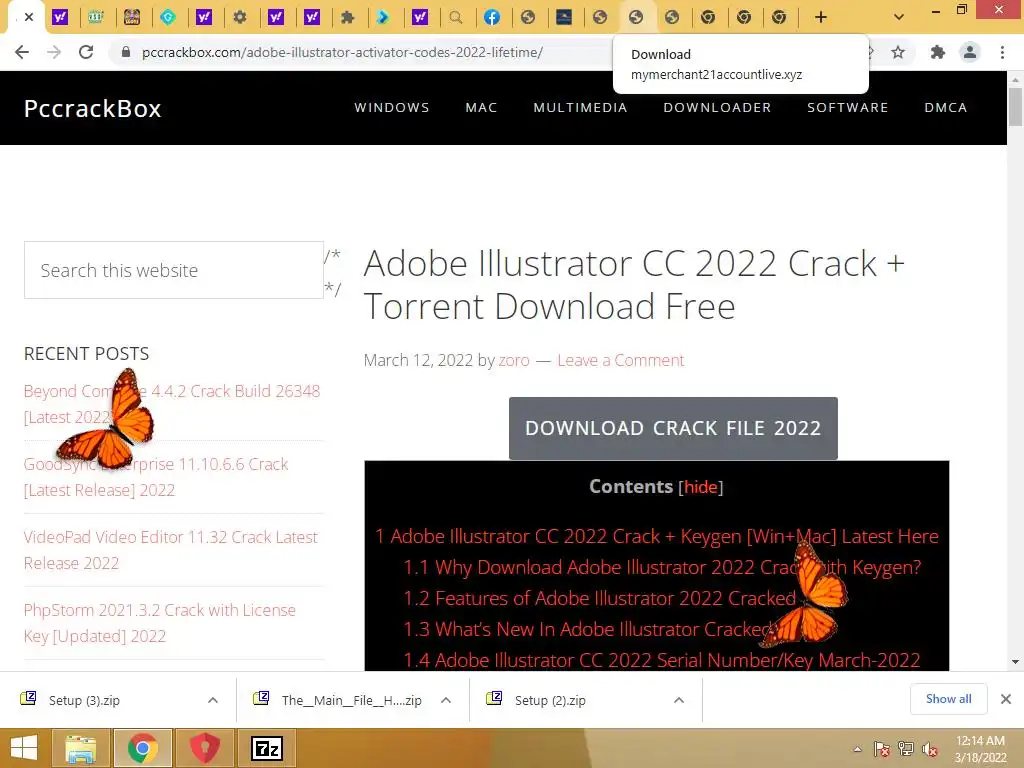Click the Leave a Comment link

click(x=620, y=360)
